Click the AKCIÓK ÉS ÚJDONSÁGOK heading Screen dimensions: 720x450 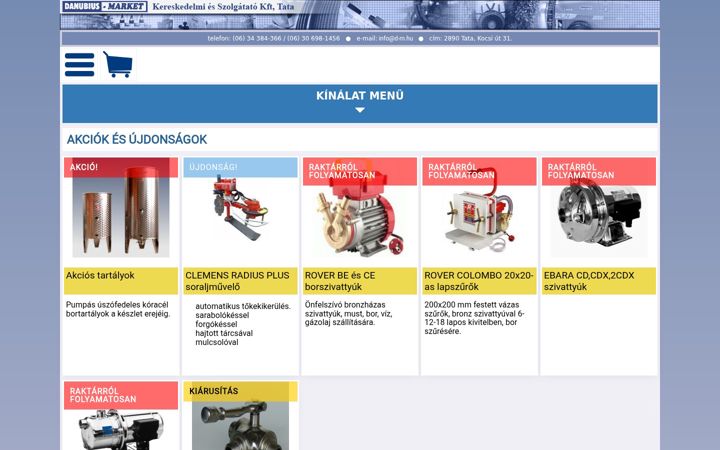(x=137, y=139)
